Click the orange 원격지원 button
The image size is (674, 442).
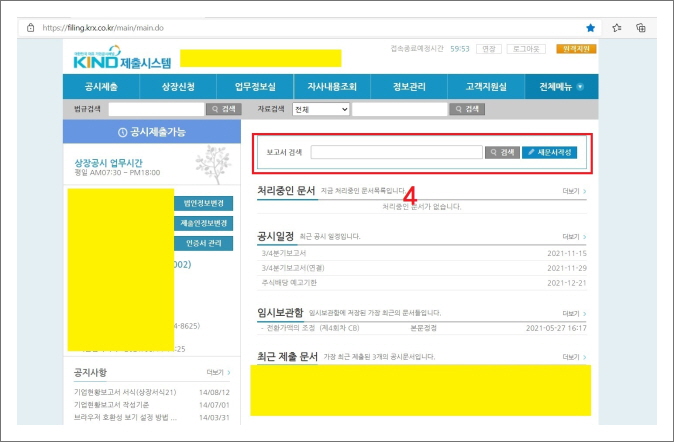click(576, 49)
